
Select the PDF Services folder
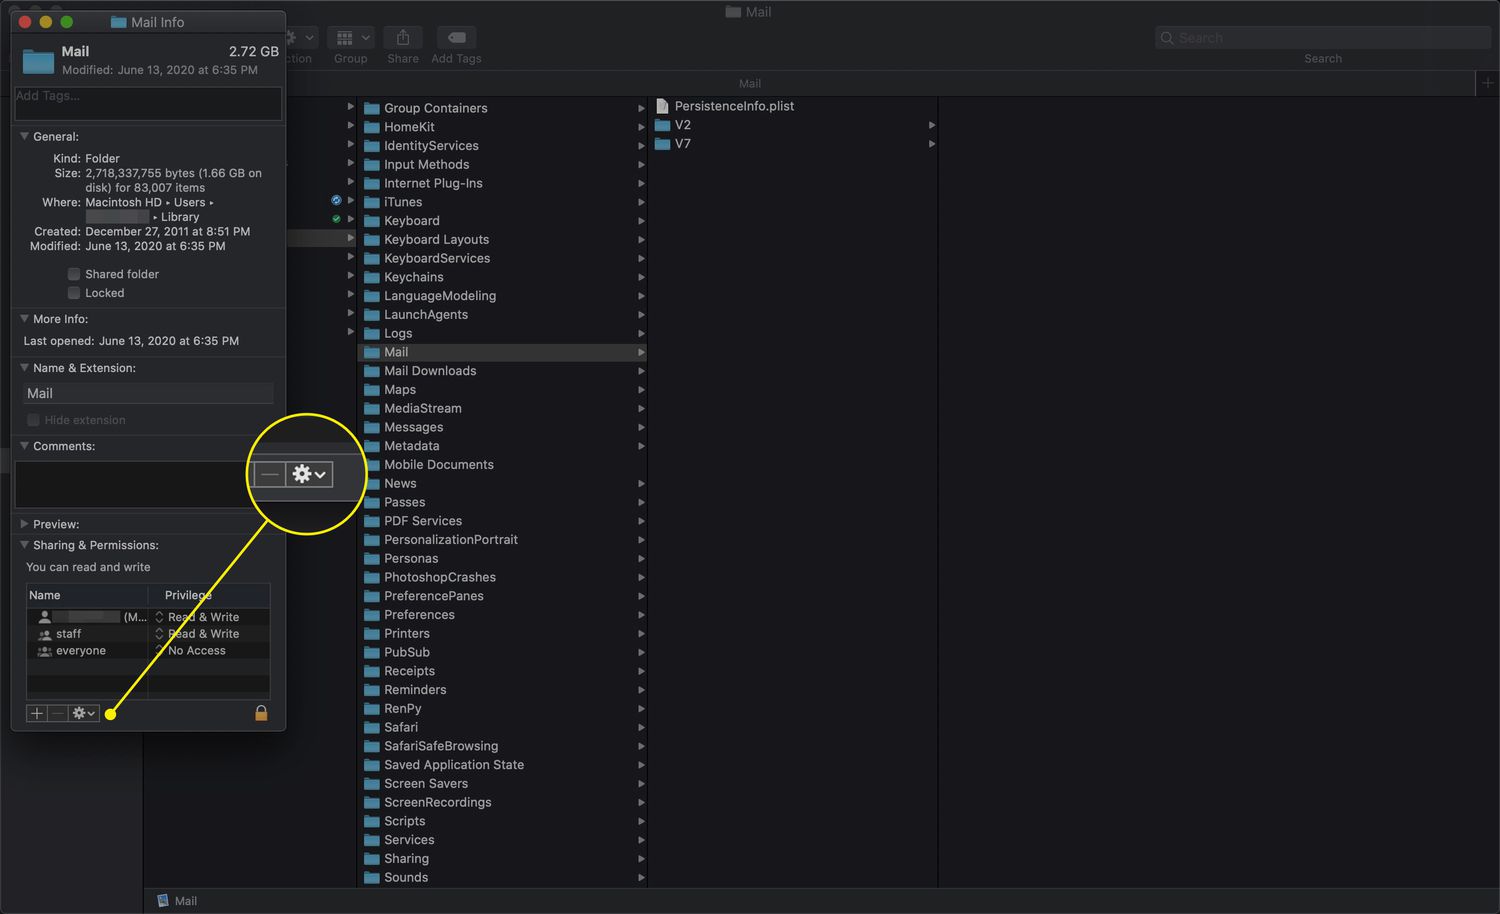coord(502,521)
